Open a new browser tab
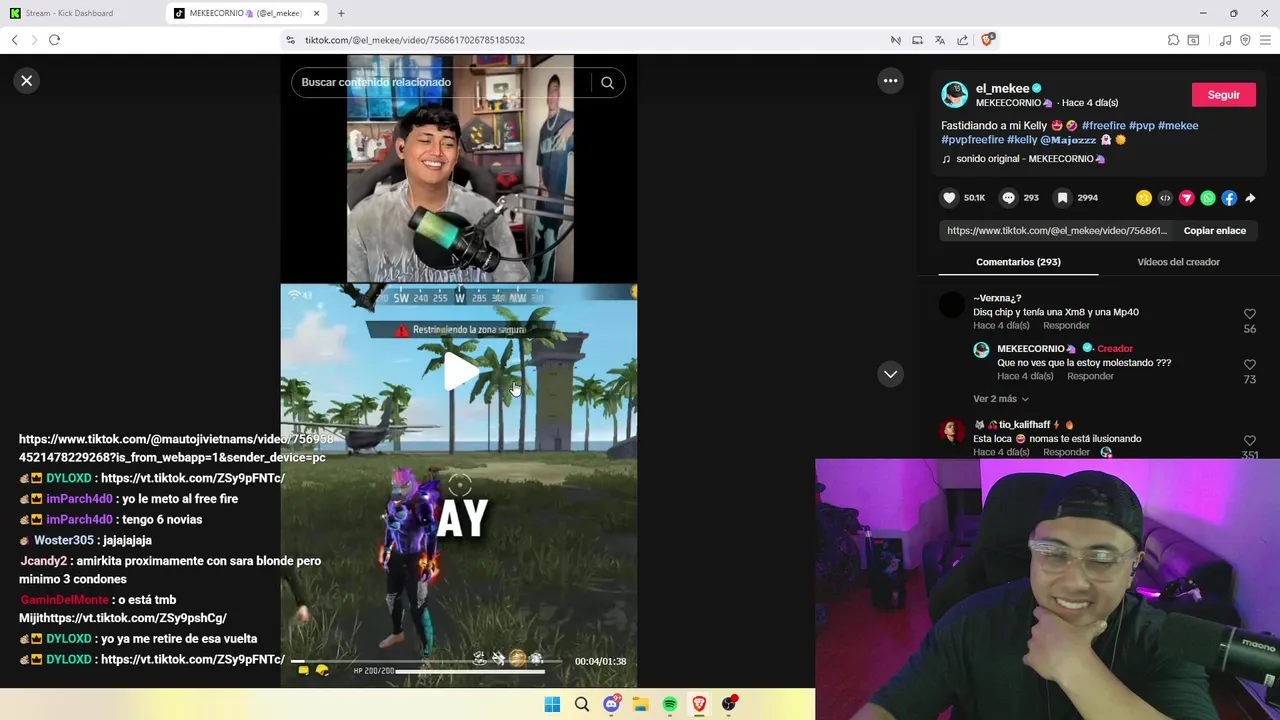Viewport: 1280px width, 720px height. 341,13
